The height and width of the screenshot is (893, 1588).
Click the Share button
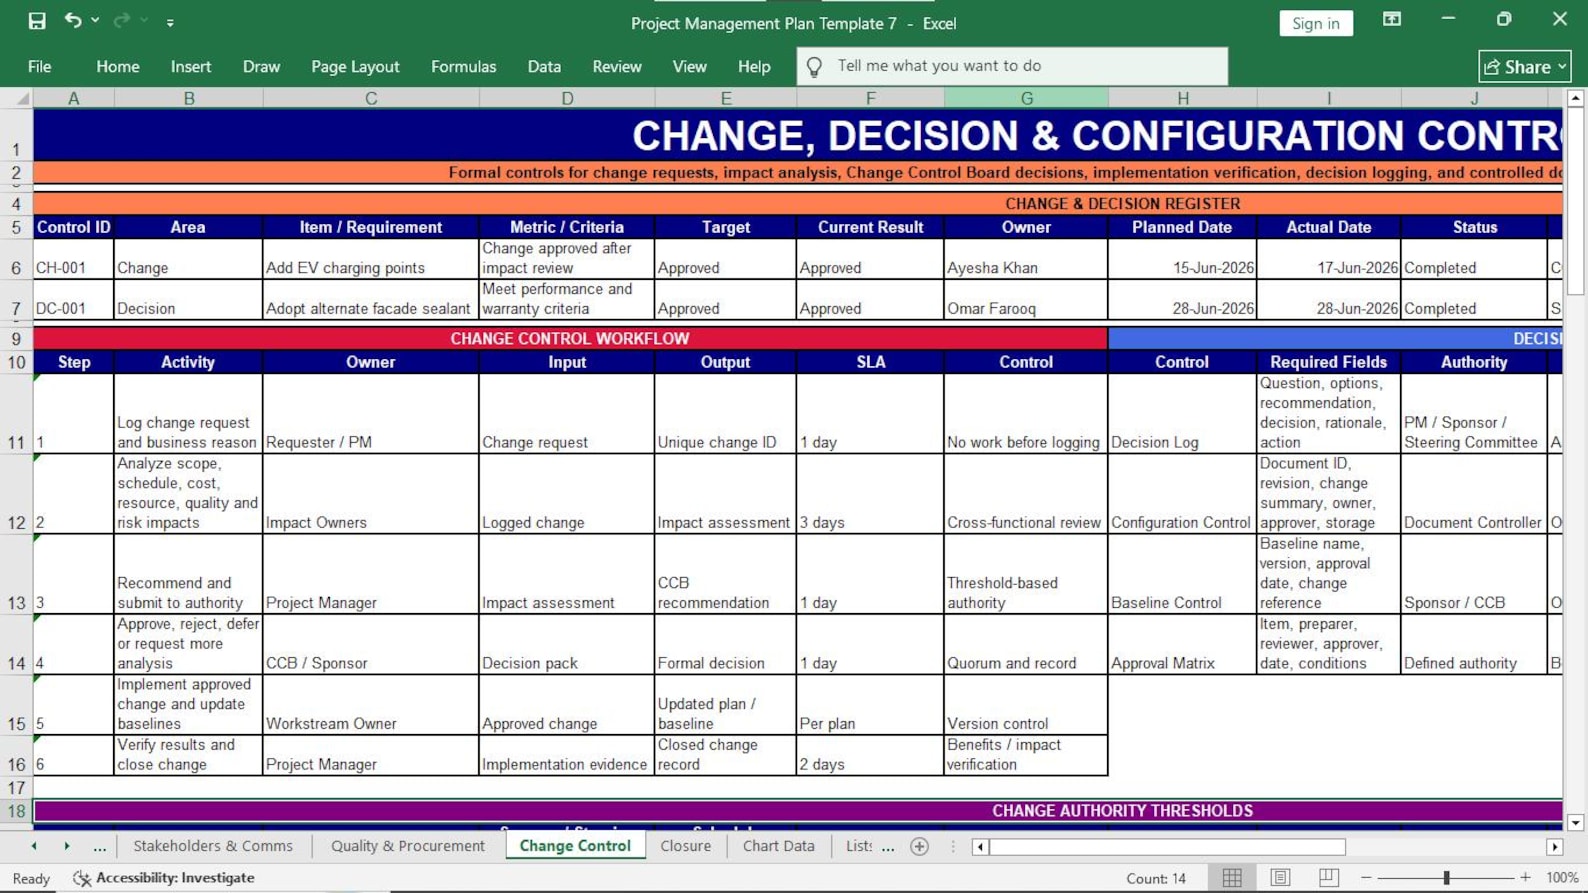coord(1525,67)
